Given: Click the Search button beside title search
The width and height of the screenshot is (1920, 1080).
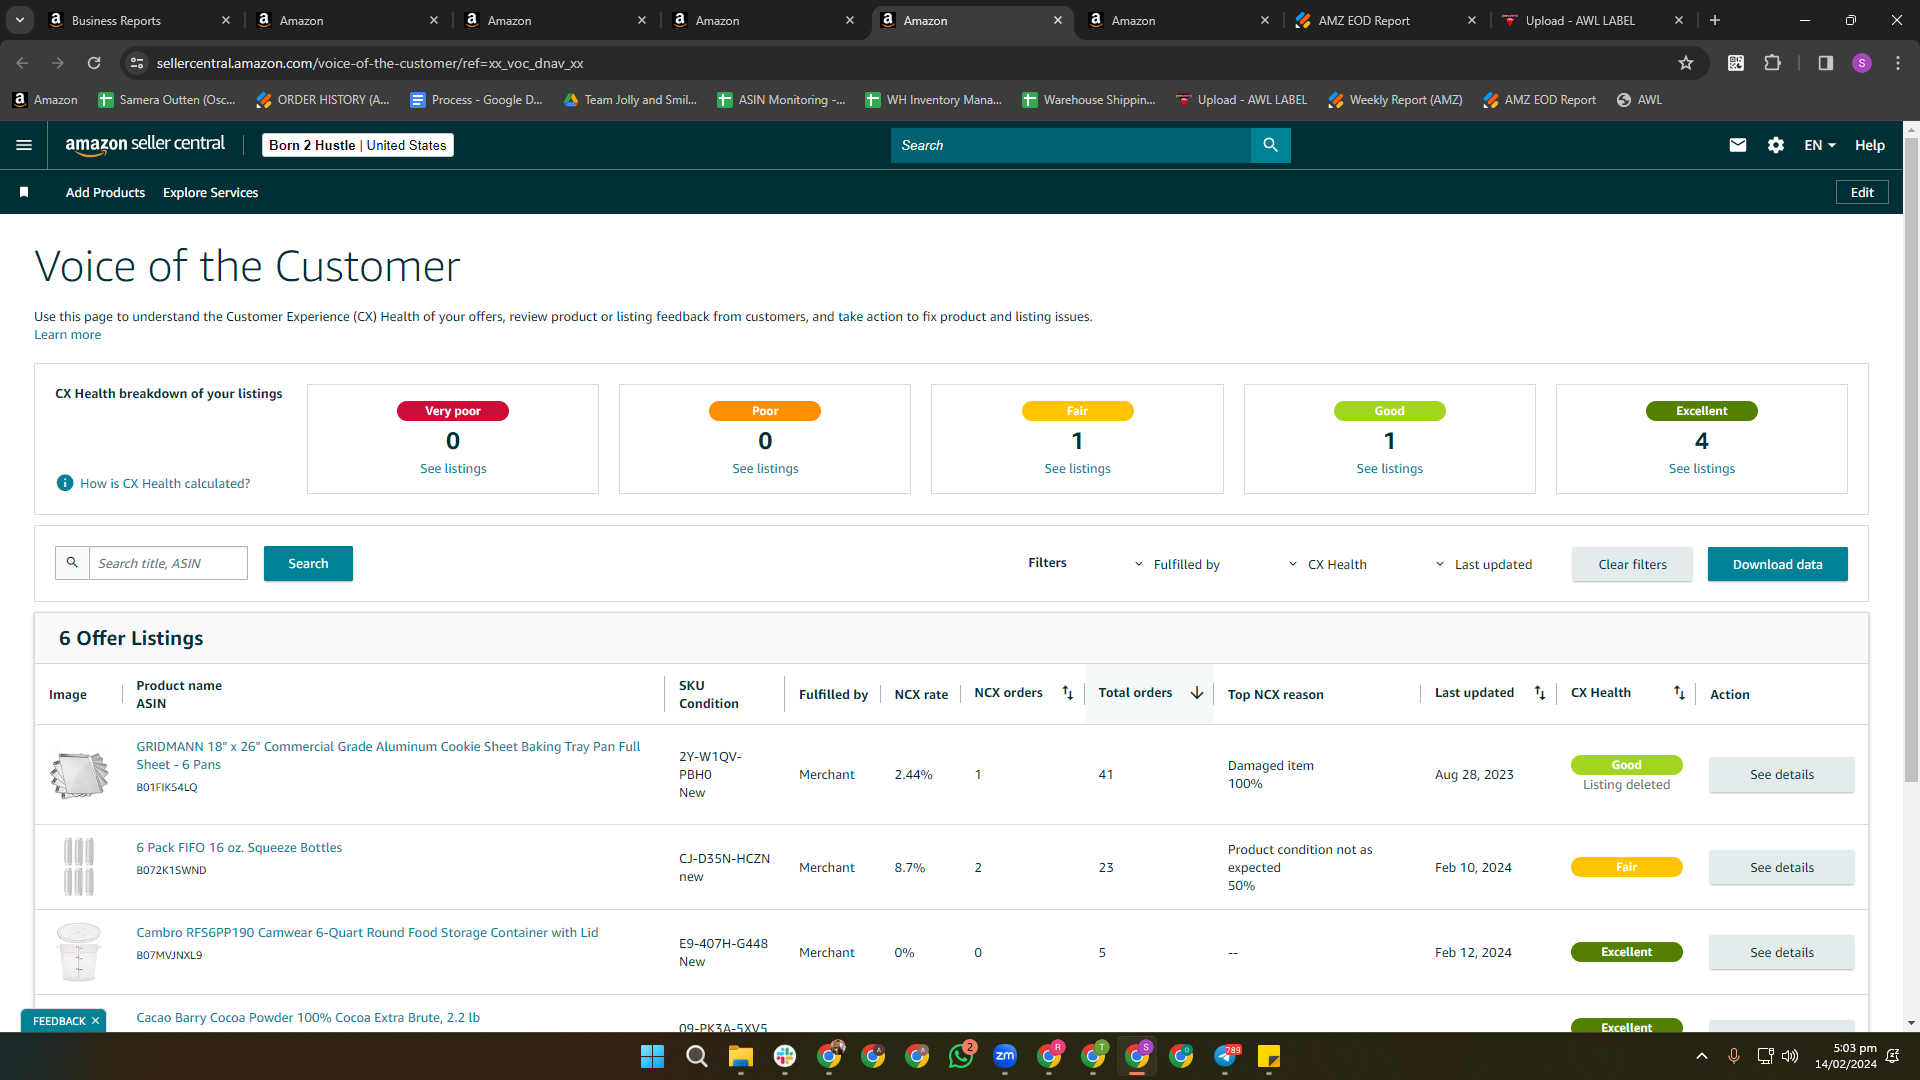Looking at the screenshot, I should pyautogui.click(x=308, y=563).
